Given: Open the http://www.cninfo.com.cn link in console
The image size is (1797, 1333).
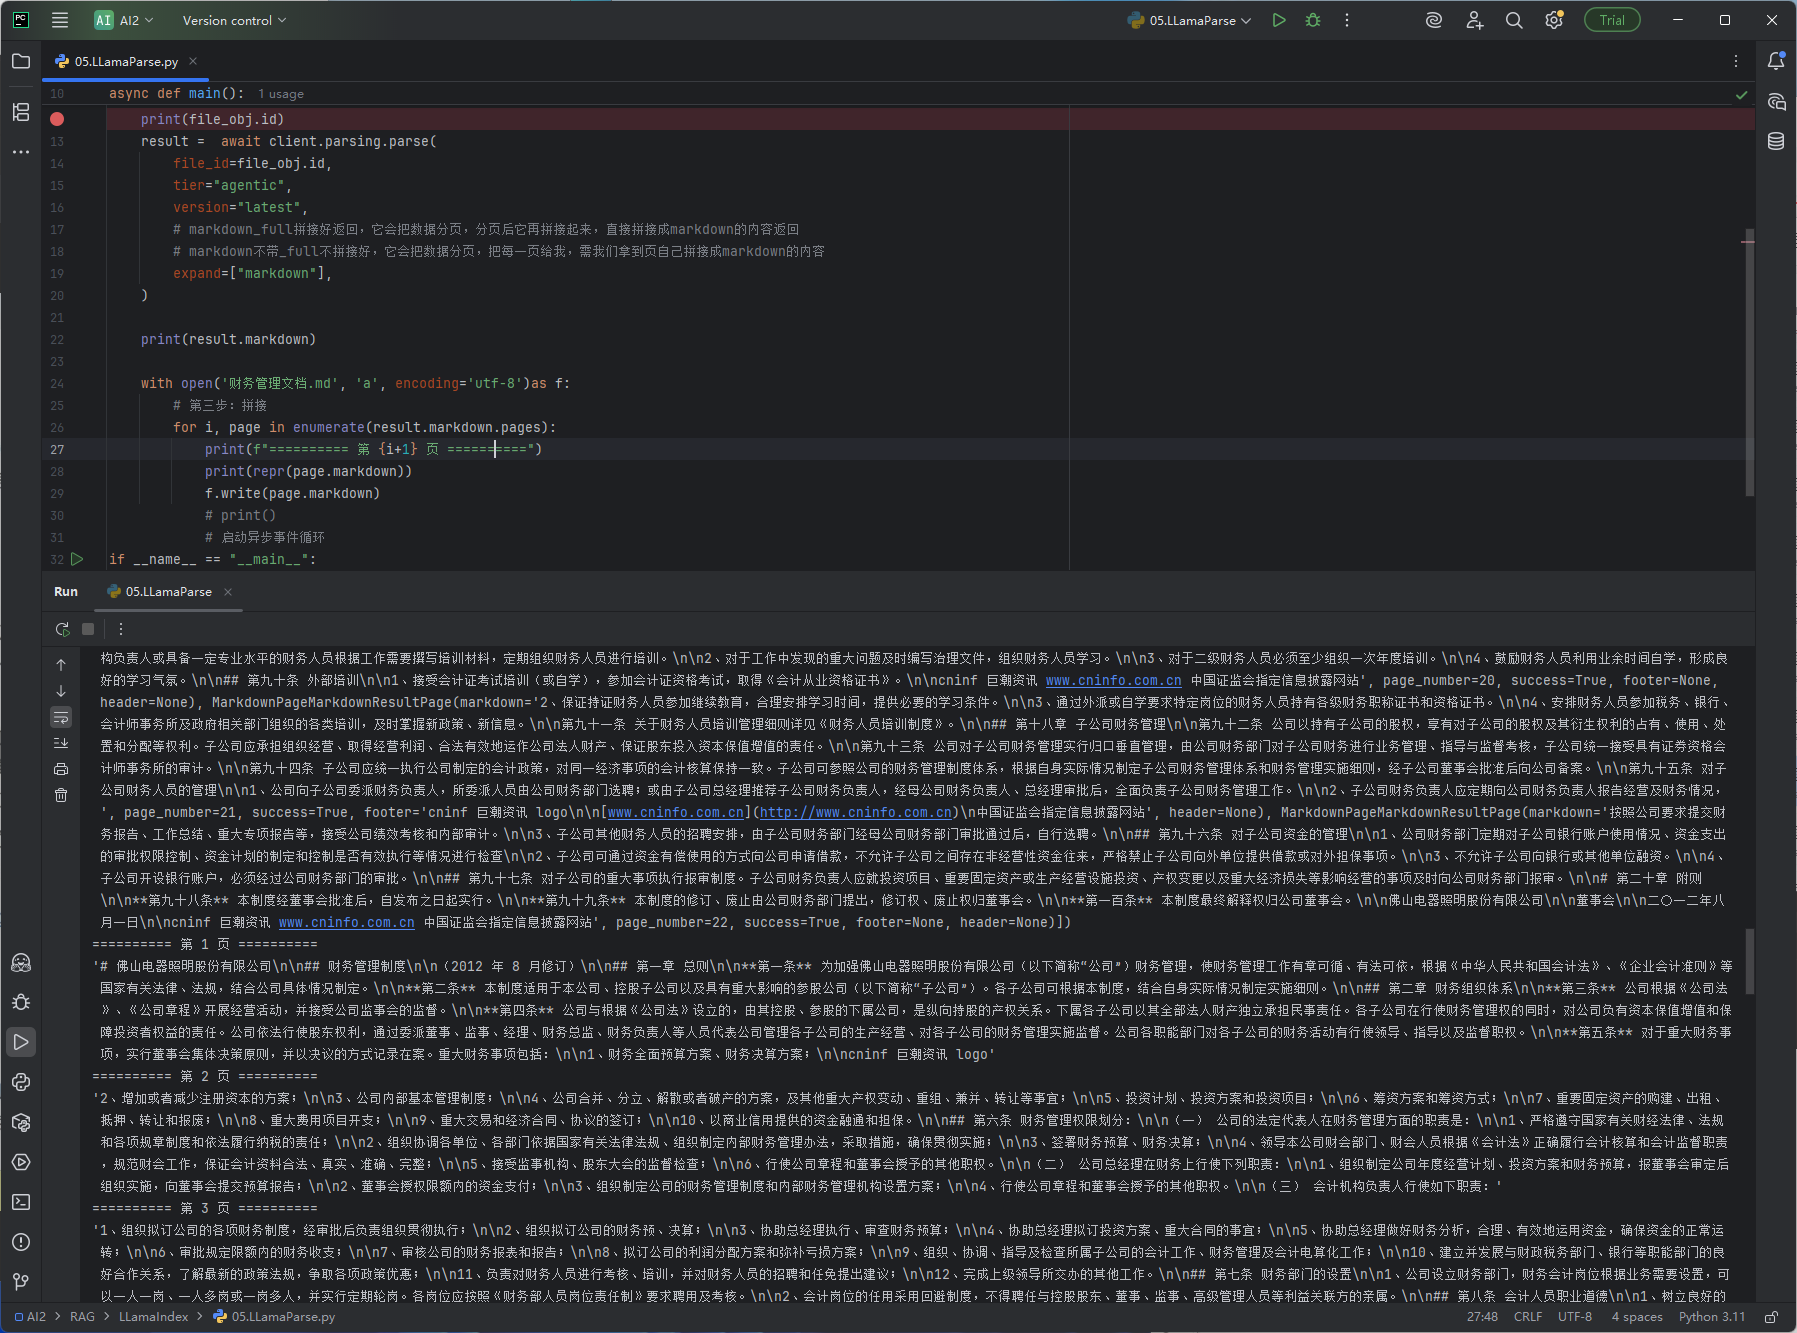Looking at the screenshot, I should 856,812.
